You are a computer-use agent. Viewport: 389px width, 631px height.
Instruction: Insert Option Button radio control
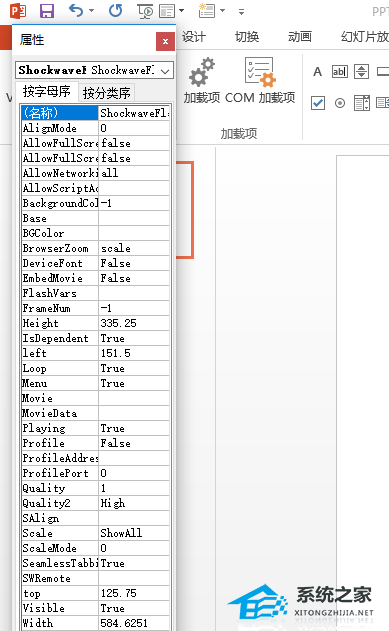(x=340, y=103)
